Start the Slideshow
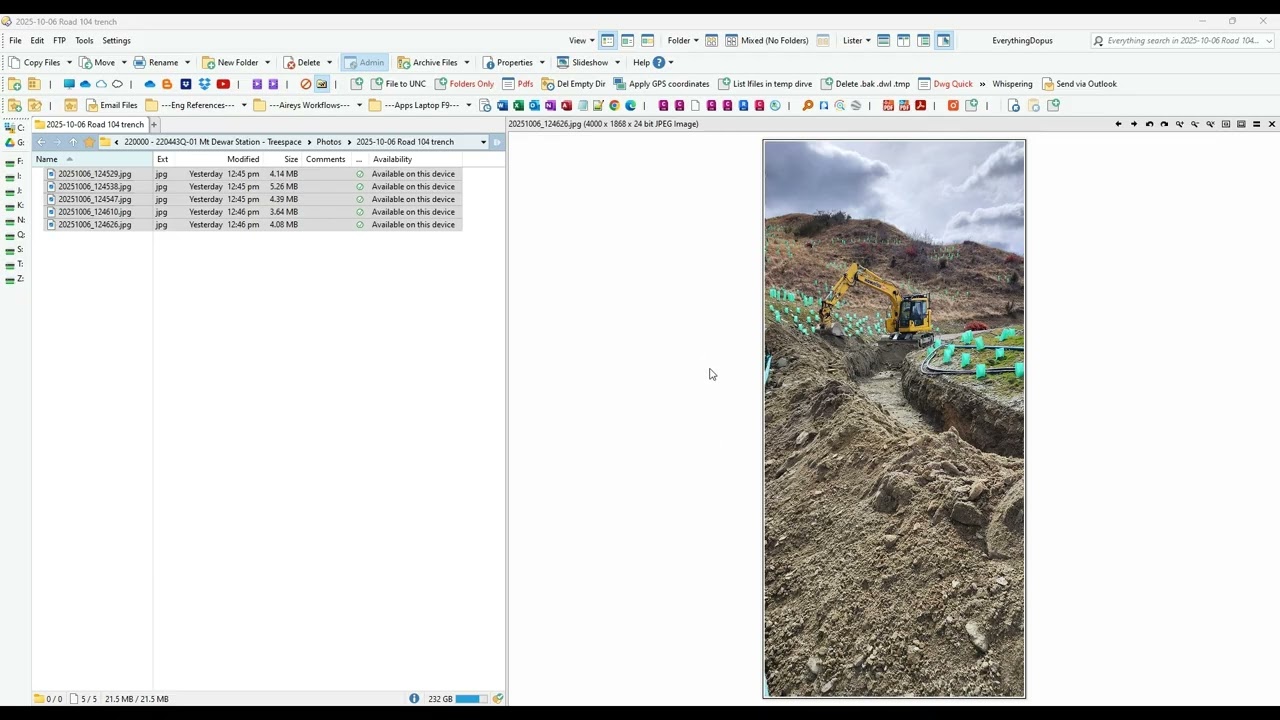 (583, 62)
